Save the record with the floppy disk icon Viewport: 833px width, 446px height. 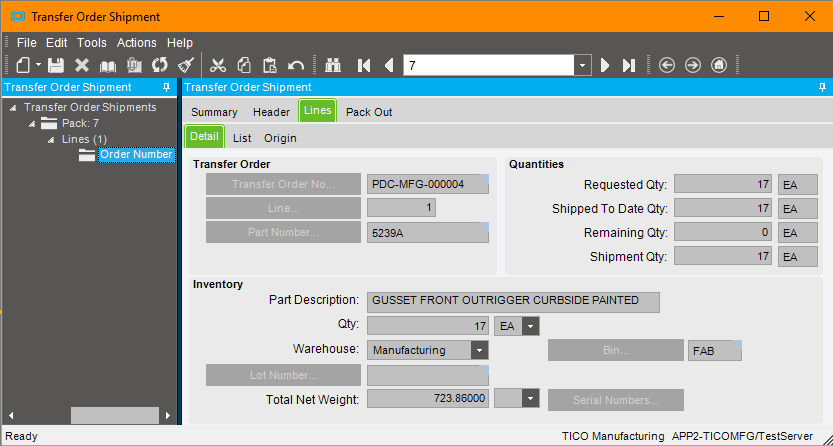coord(56,65)
